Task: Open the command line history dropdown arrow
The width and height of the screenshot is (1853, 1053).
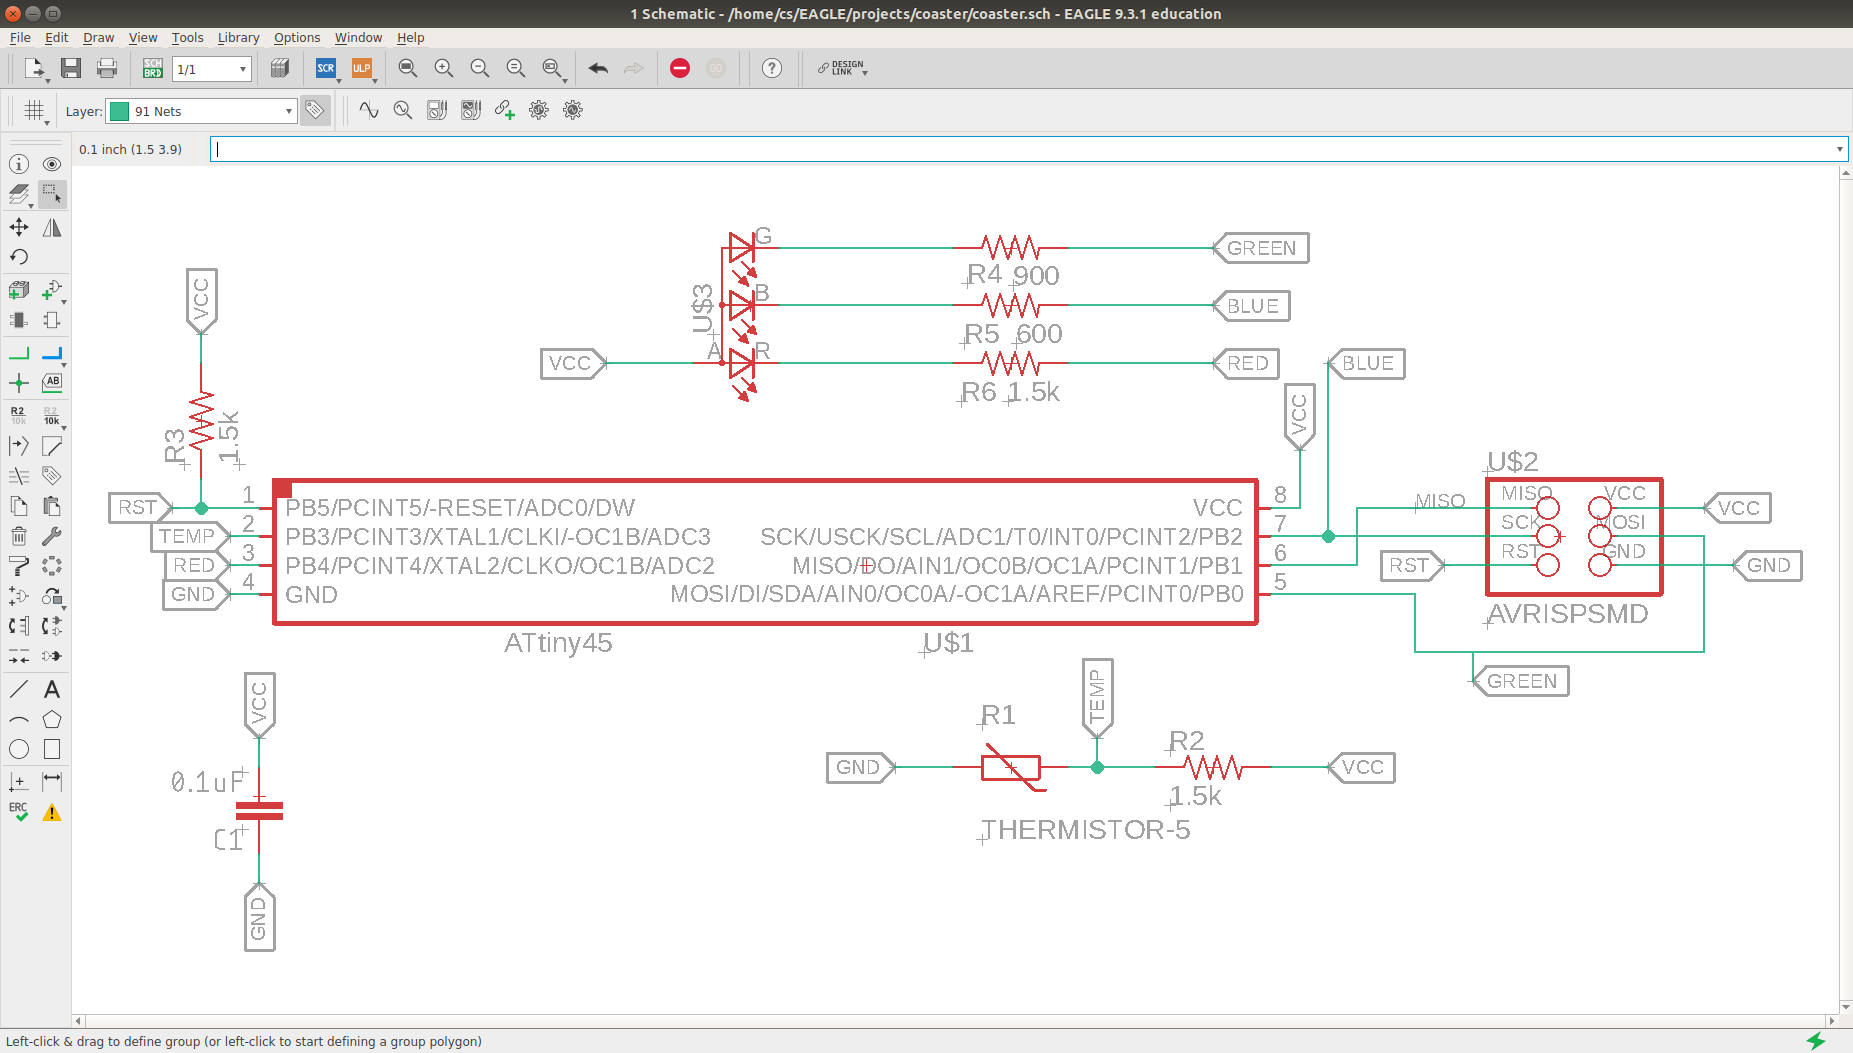Action: coord(1839,149)
